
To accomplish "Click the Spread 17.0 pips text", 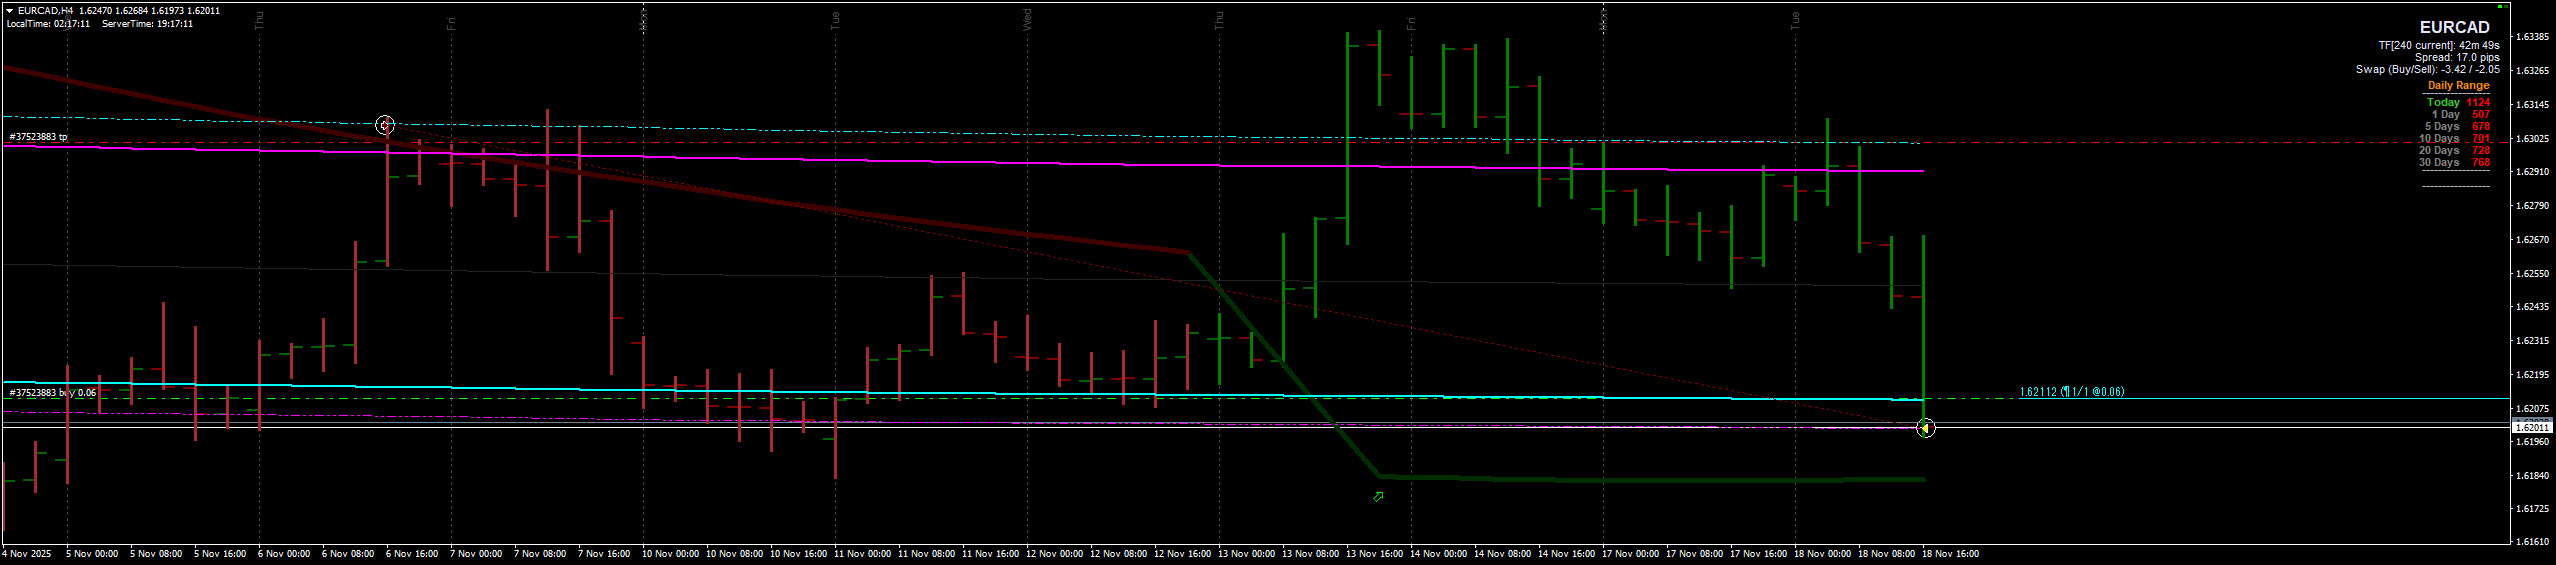I will click(2456, 58).
